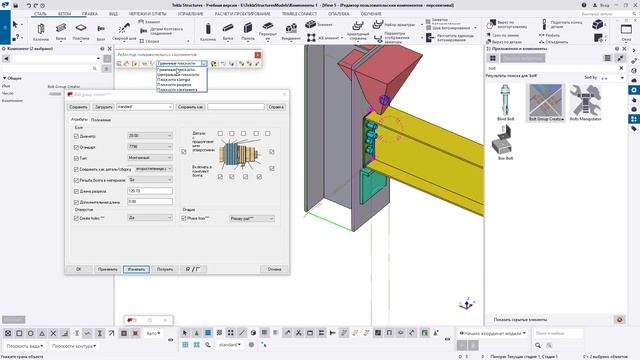Open the Create holes Да dropdown
The width and height of the screenshot is (640, 360).
[x=150, y=218]
